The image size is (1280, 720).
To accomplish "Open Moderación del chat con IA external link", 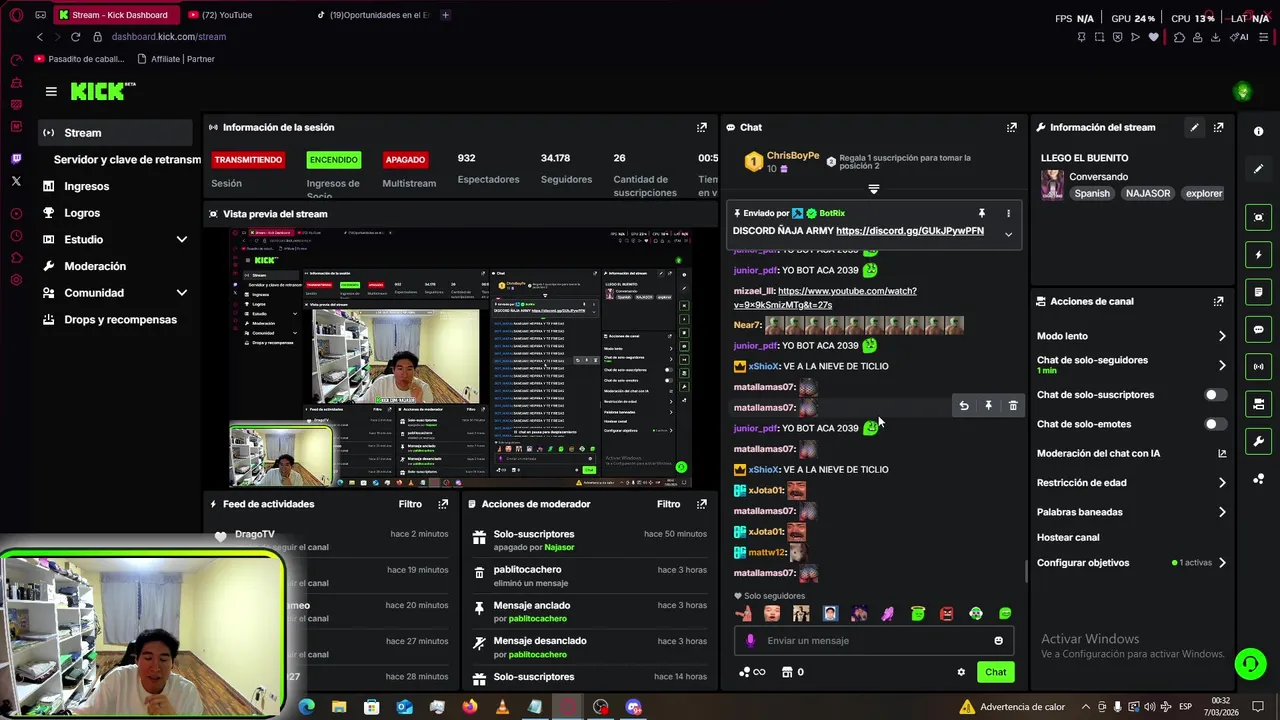I will click(x=1221, y=454).
